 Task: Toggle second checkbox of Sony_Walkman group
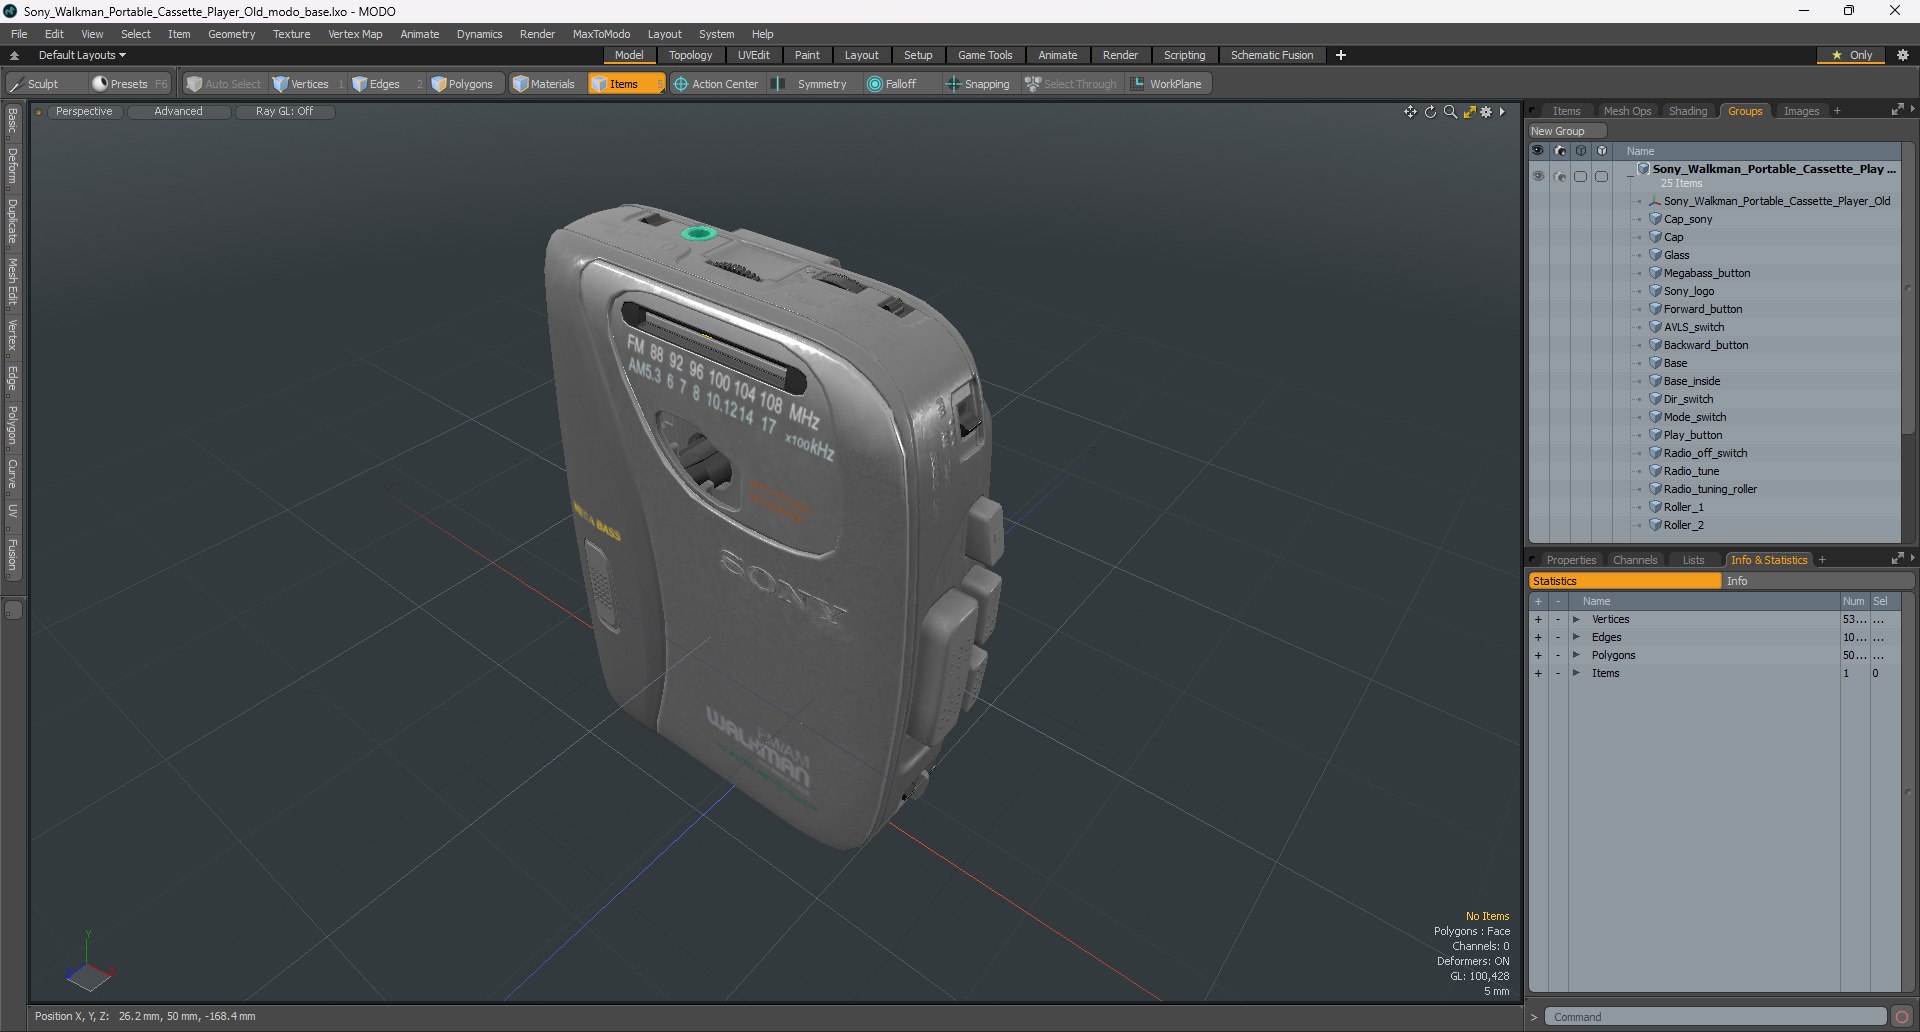pos(1601,176)
